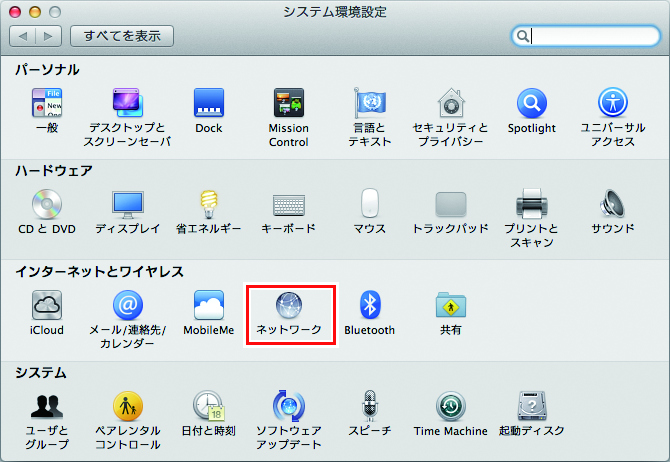Click the magnifying glass in search field

coord(522,36)
